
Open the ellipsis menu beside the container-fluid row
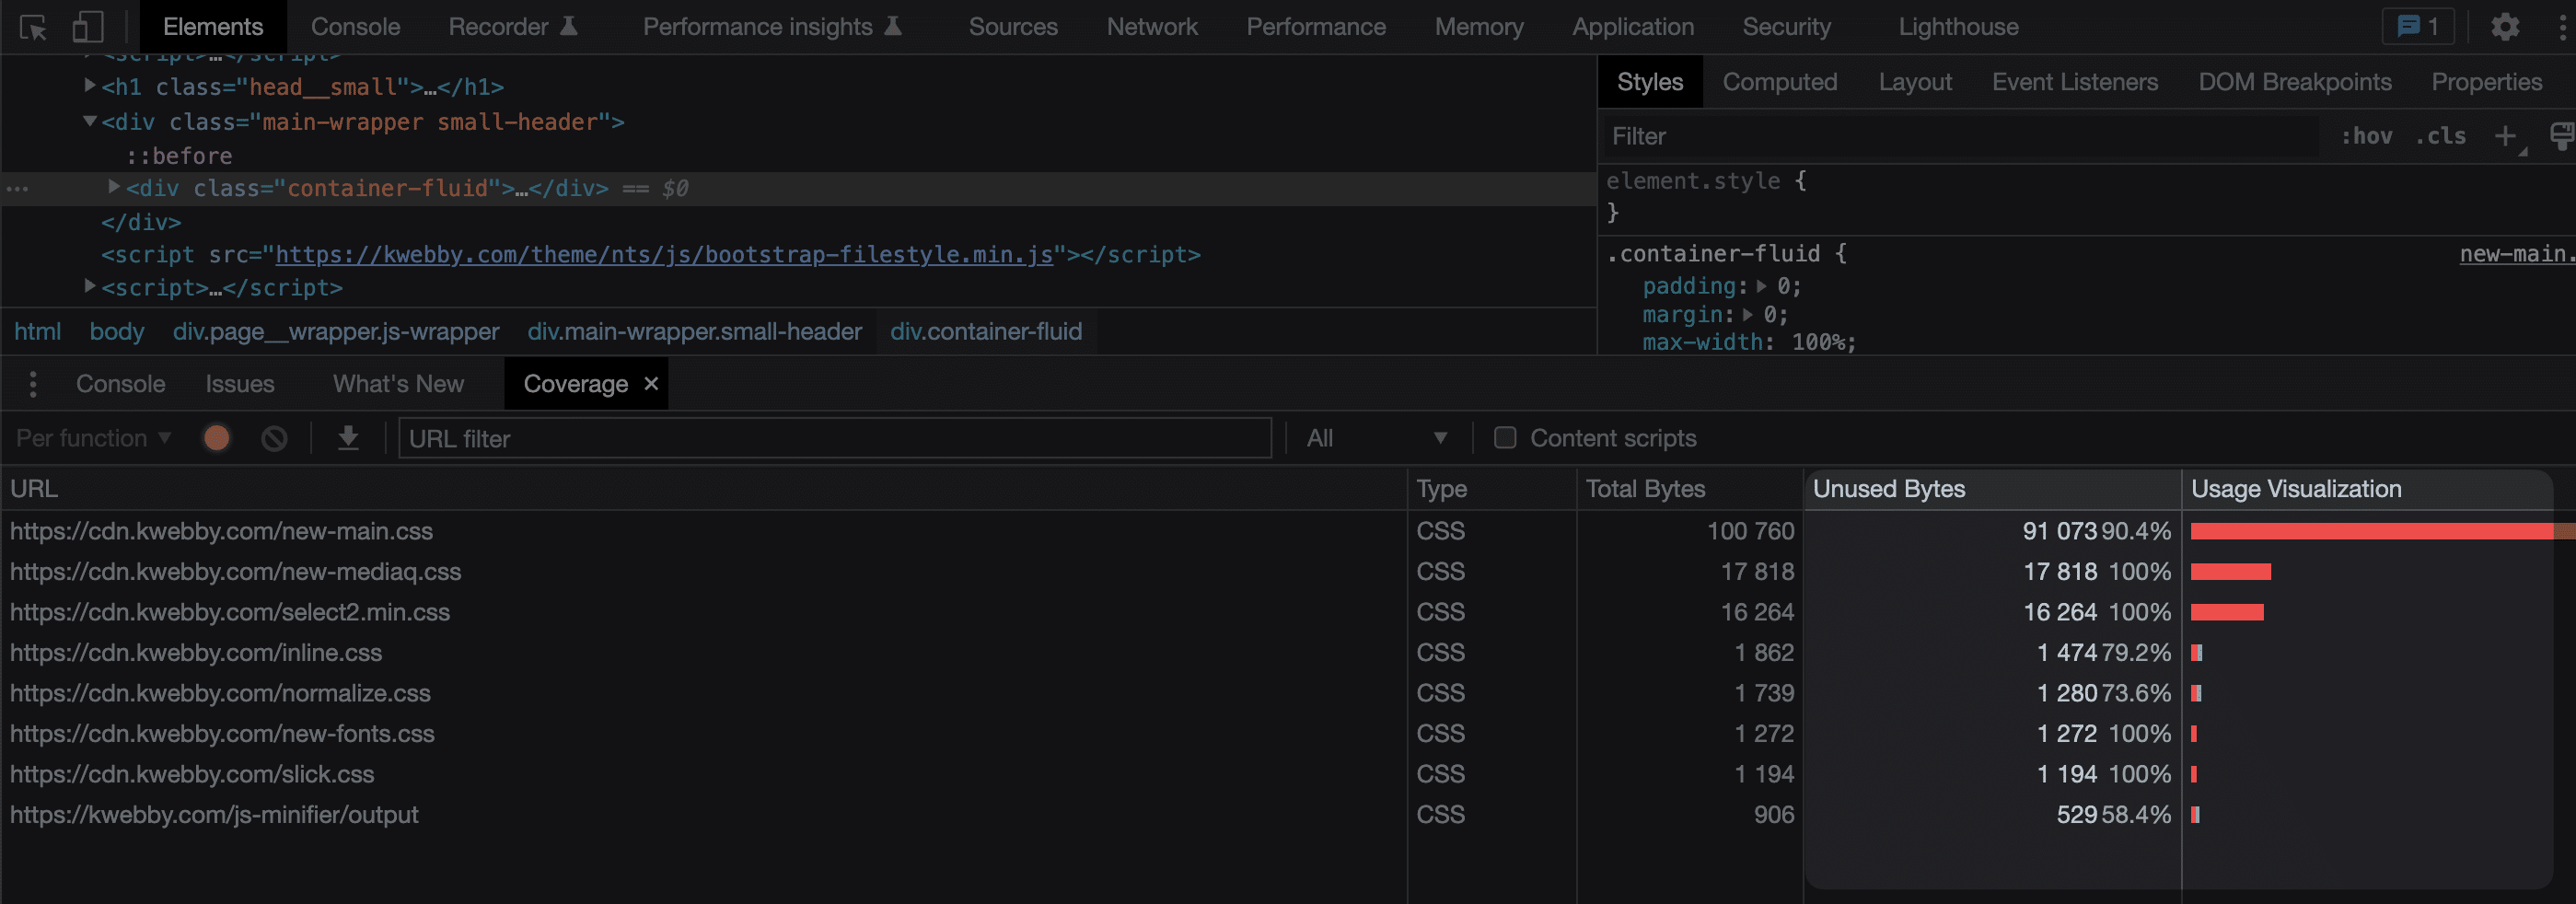click(17, 189)
